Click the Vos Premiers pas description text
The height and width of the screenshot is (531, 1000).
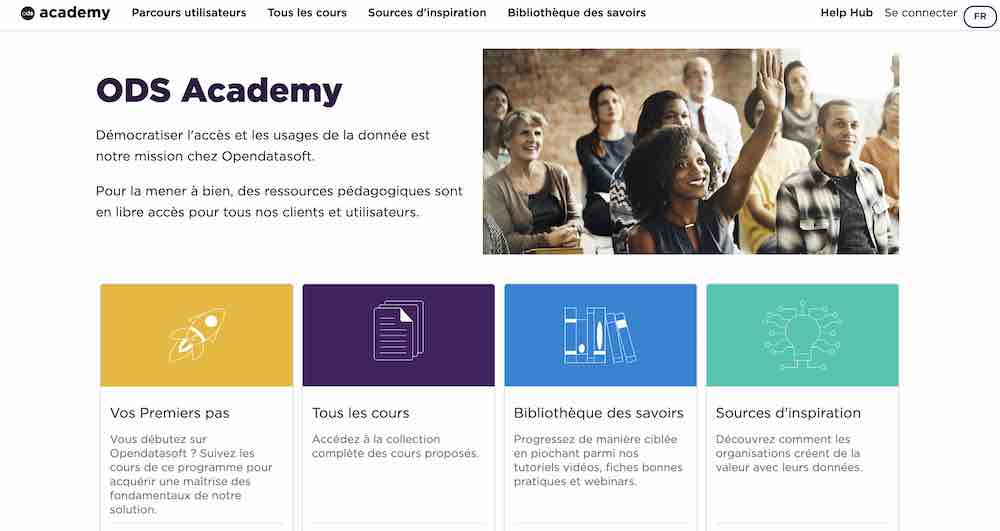[x=191, y=474]
